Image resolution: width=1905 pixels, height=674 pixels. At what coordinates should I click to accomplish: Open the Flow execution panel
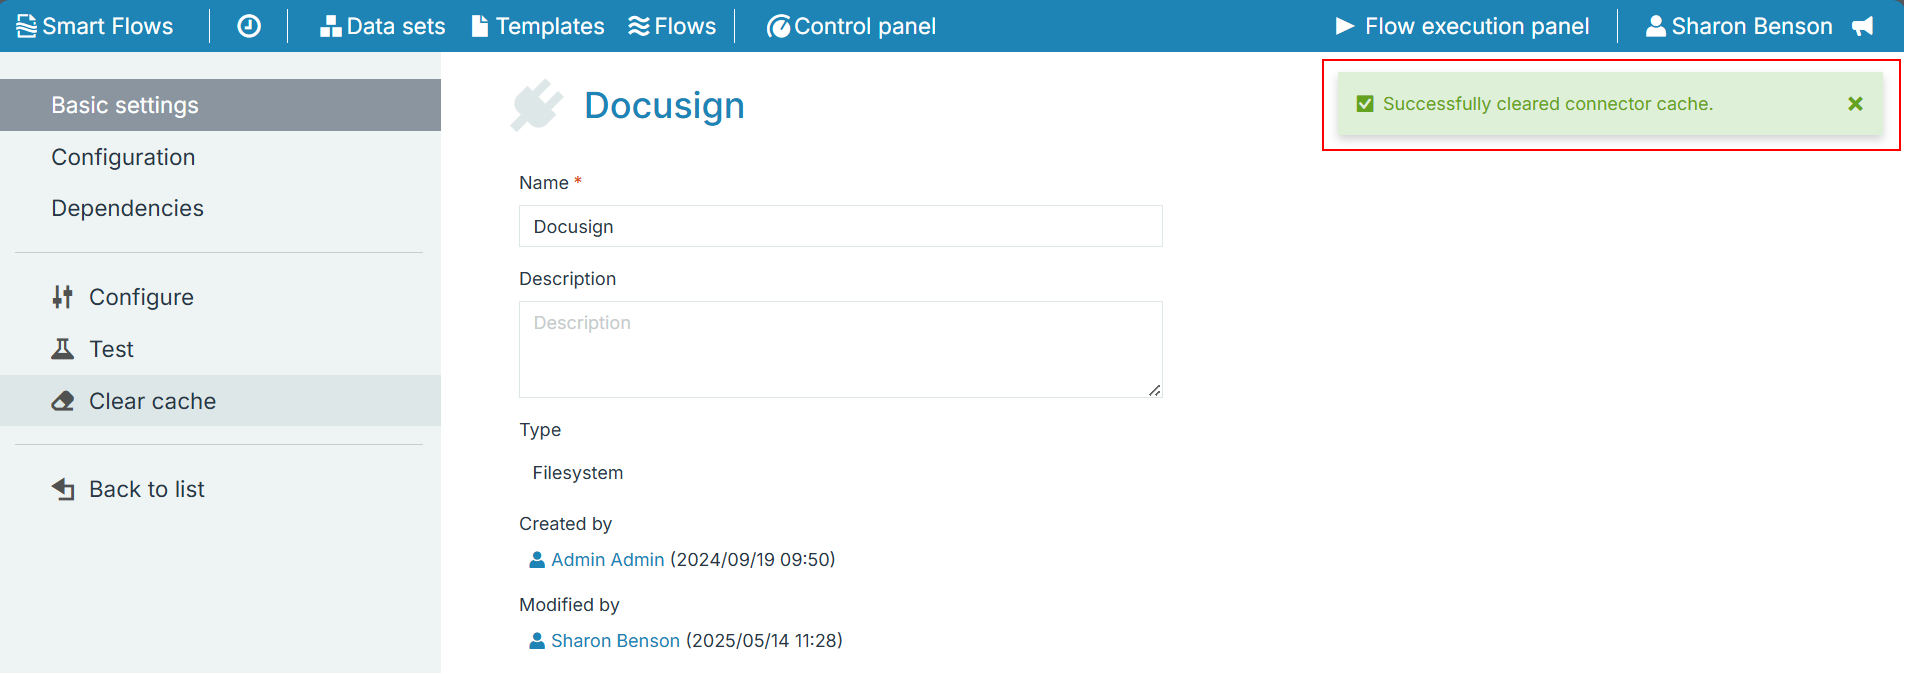[1462, 26]
